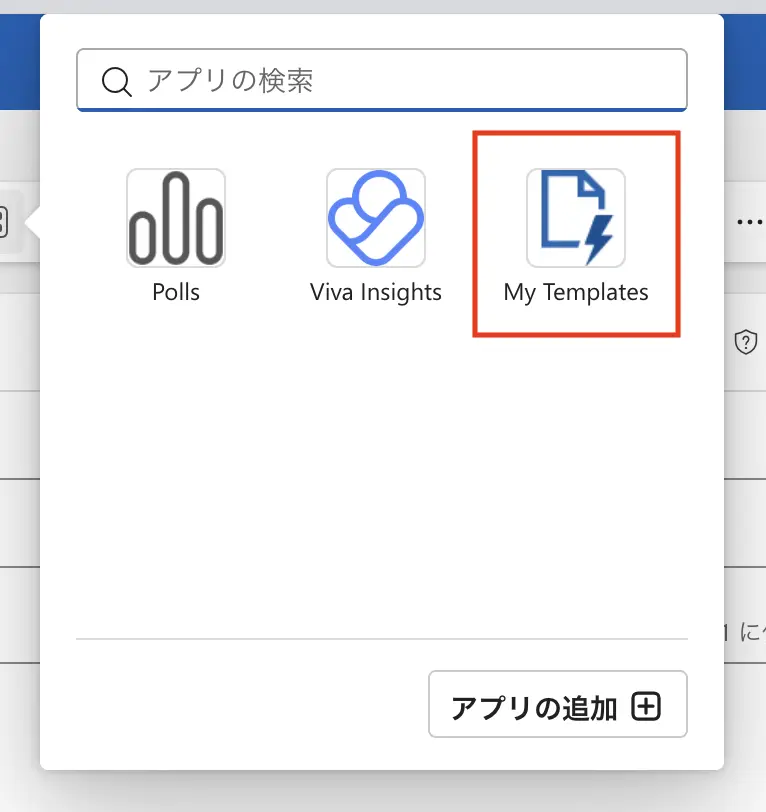Click the アプリの検索 placeholder text

pyautogui.click(x=231, y=80)
